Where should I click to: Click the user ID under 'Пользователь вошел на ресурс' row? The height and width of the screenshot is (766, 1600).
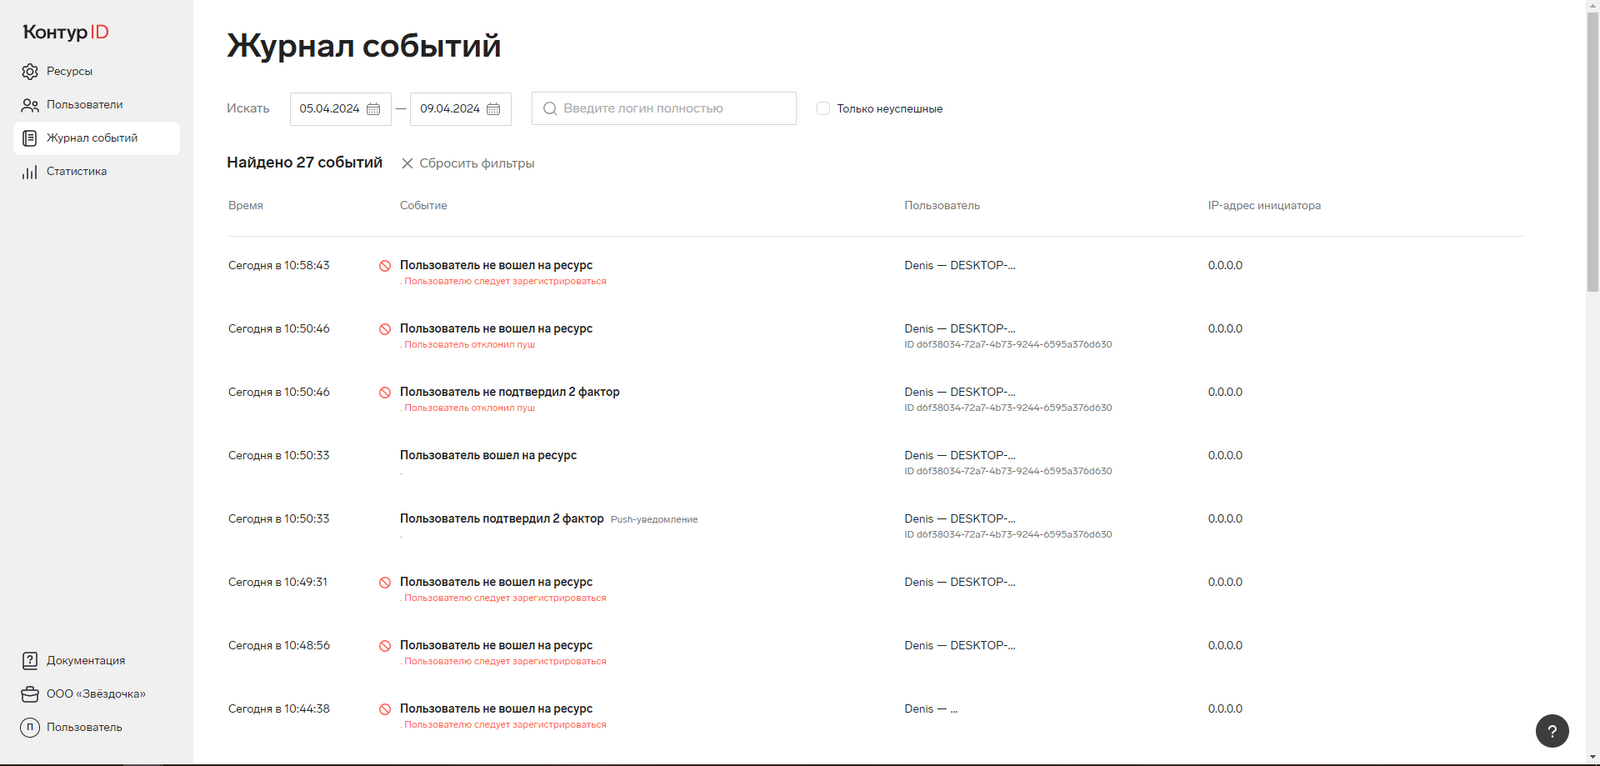1008,471
